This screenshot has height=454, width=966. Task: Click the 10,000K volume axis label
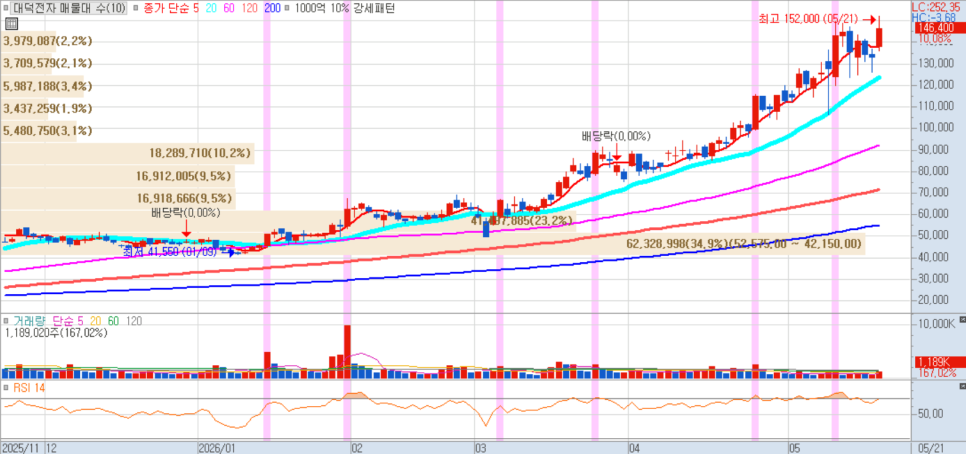click(x=935, y=324)
